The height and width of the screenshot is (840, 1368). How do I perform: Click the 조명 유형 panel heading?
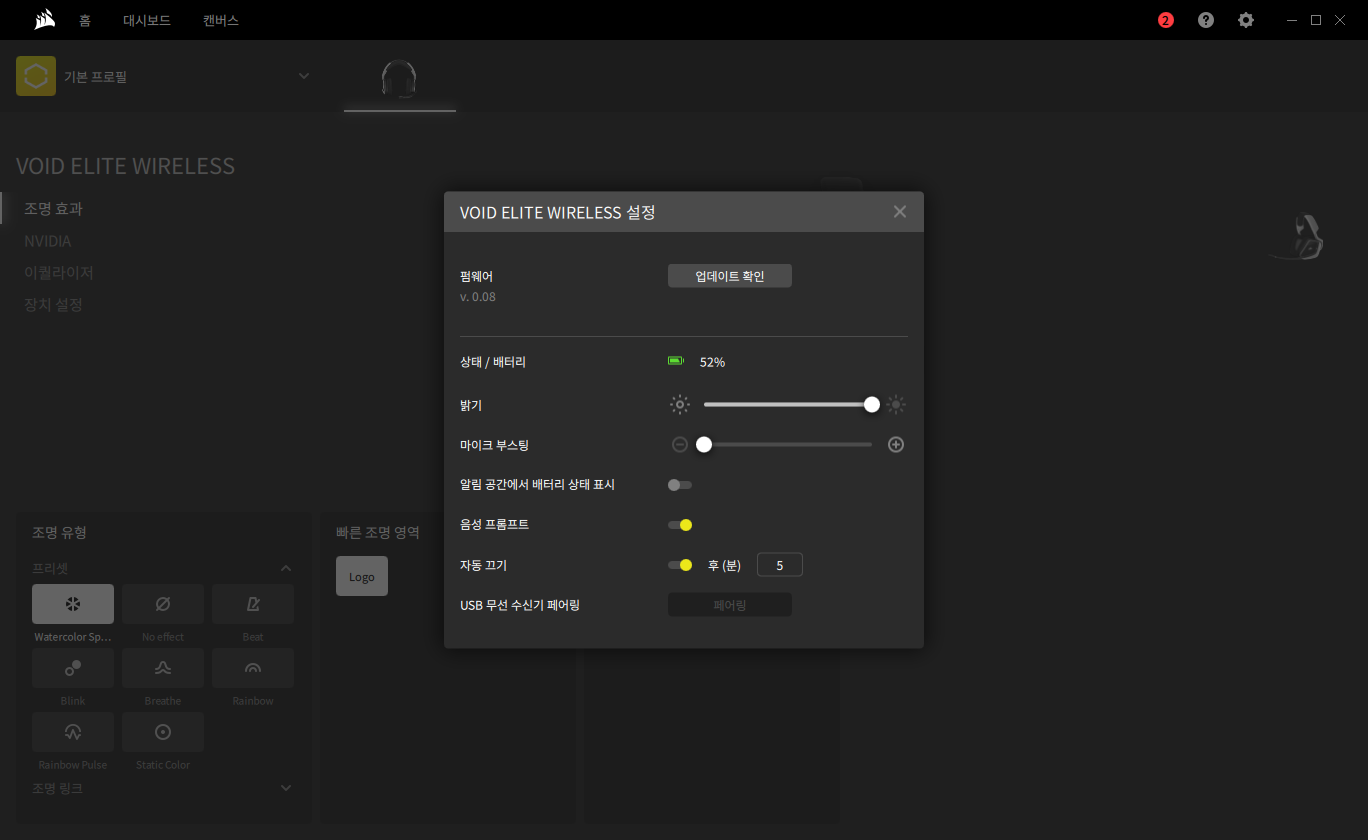tap(60, 532)
